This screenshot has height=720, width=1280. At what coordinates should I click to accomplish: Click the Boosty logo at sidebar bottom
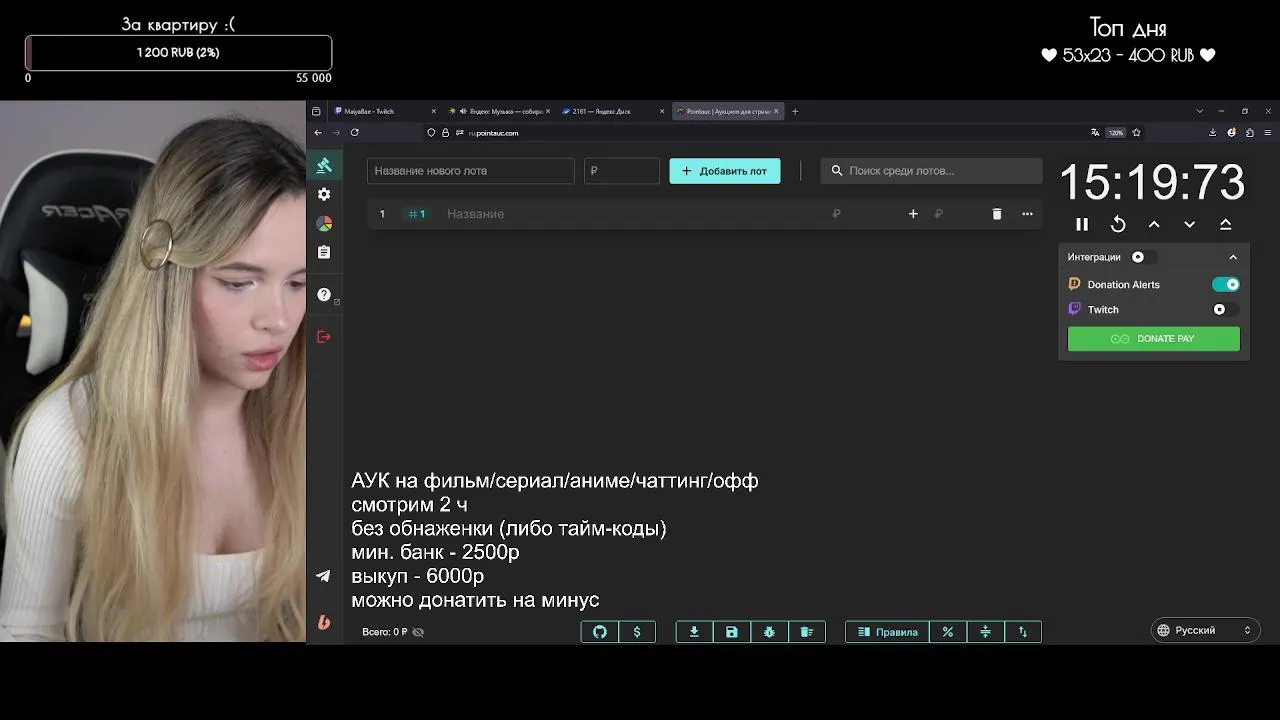323,622
